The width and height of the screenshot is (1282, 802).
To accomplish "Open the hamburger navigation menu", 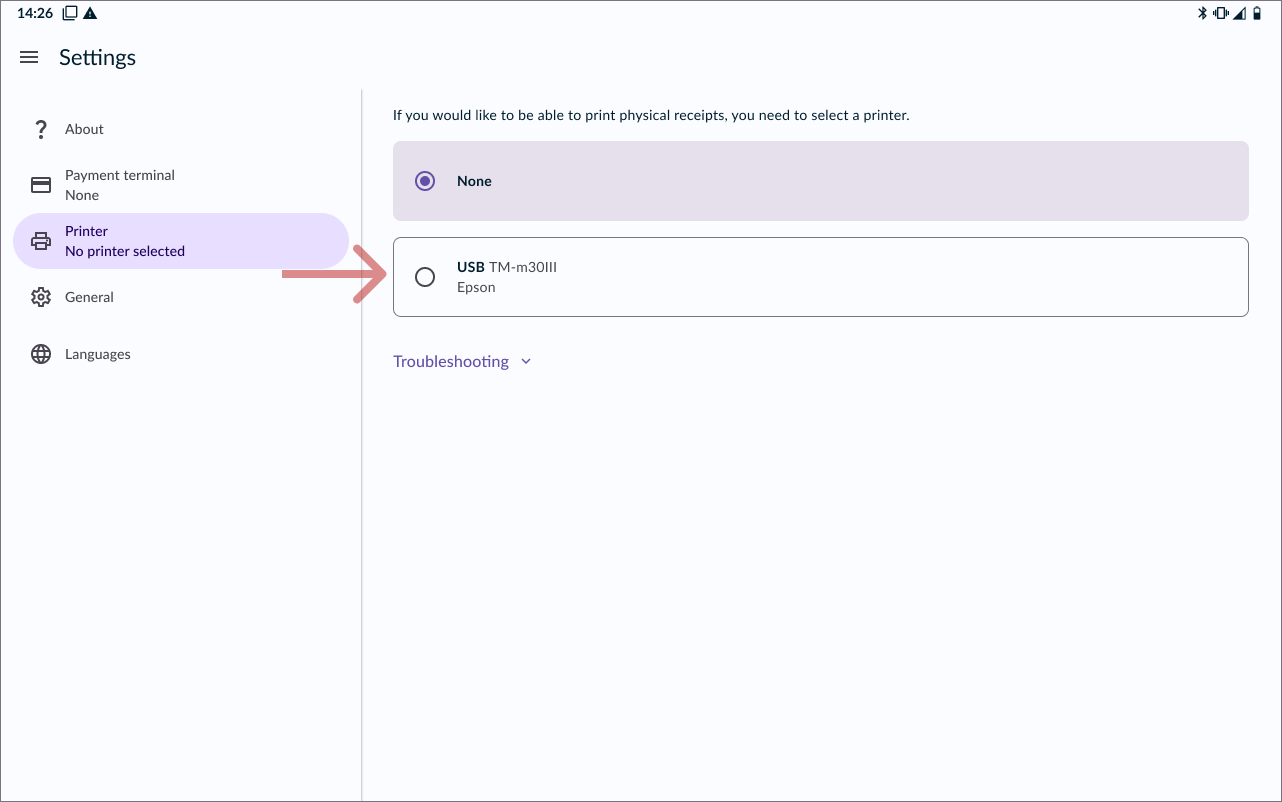I will [x=29, y=58].
